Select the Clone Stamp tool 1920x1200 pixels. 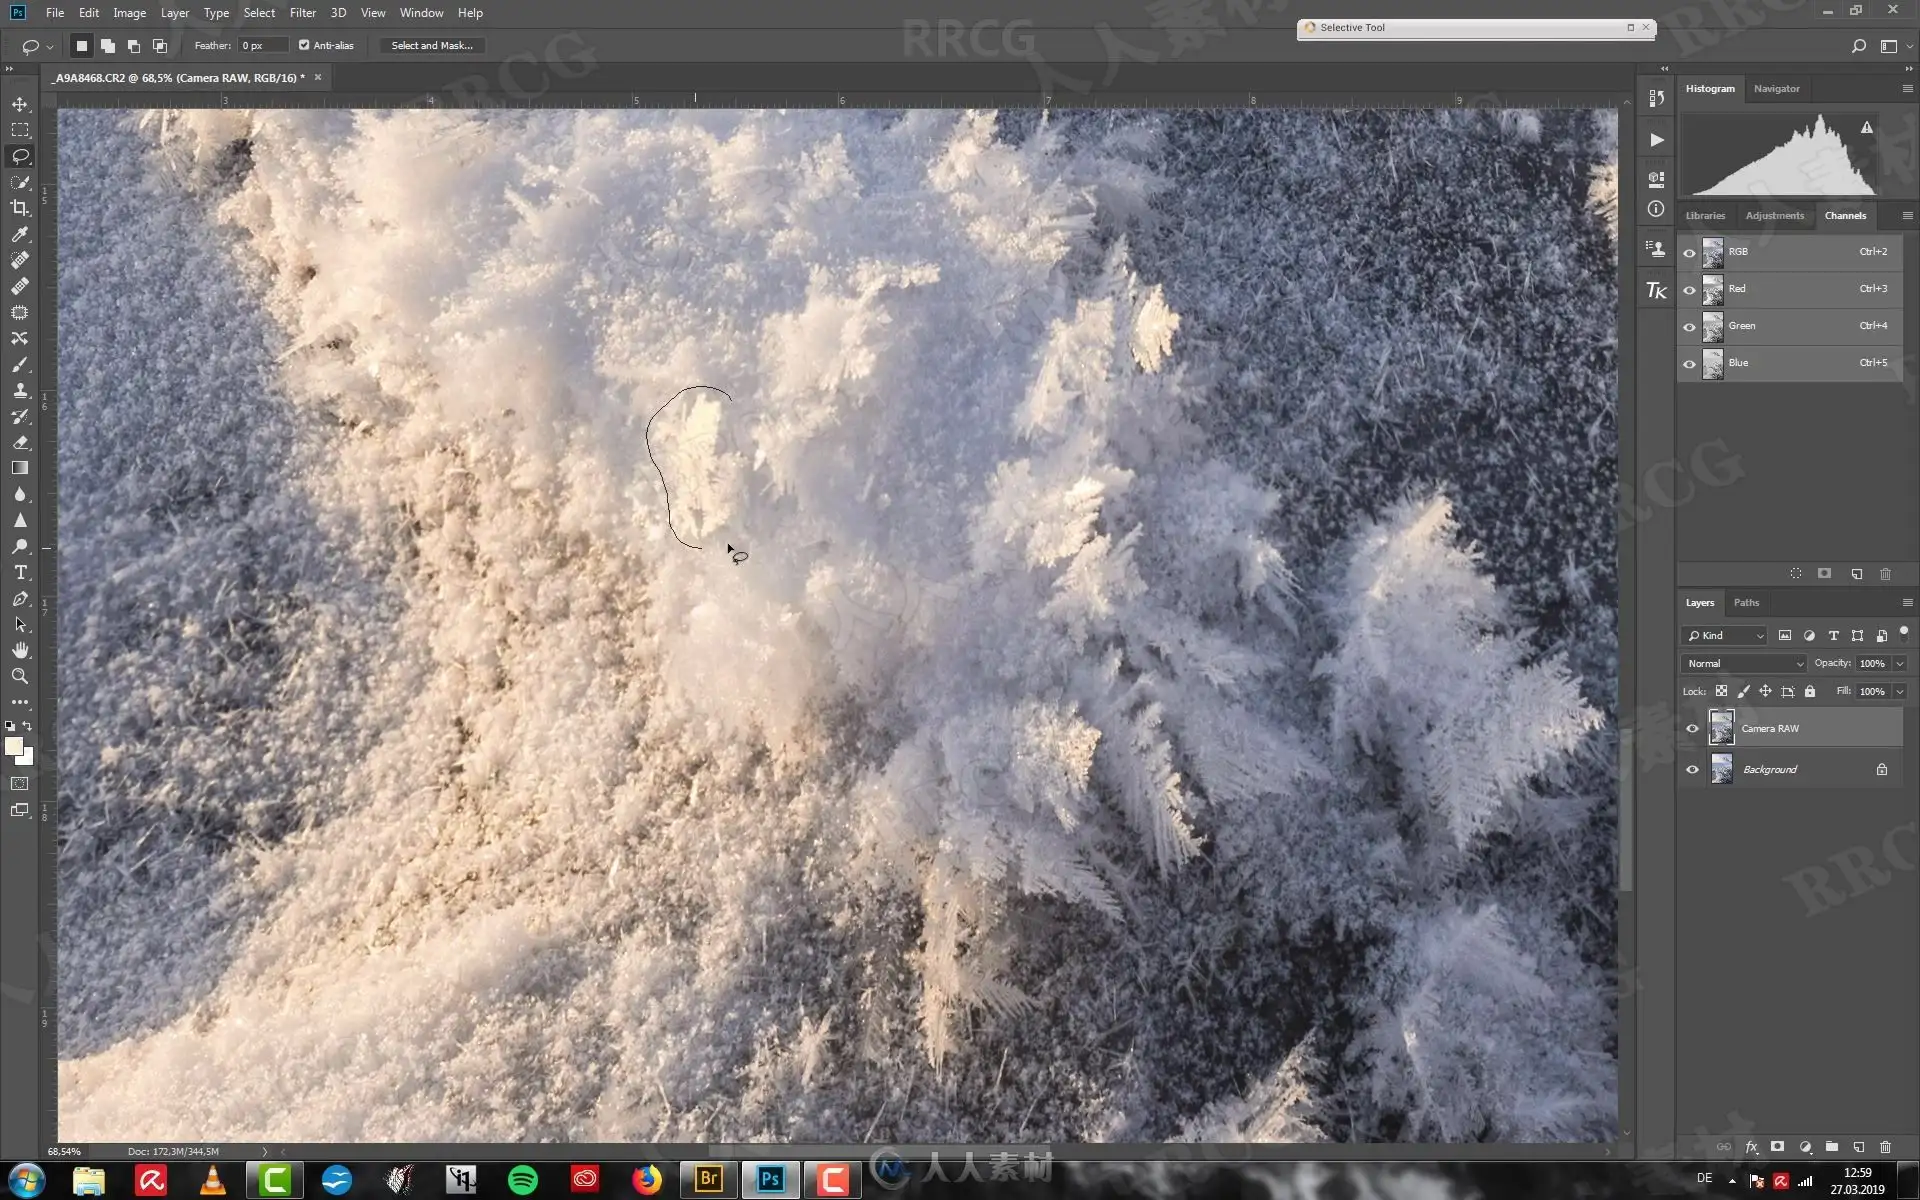click(20, 390)
